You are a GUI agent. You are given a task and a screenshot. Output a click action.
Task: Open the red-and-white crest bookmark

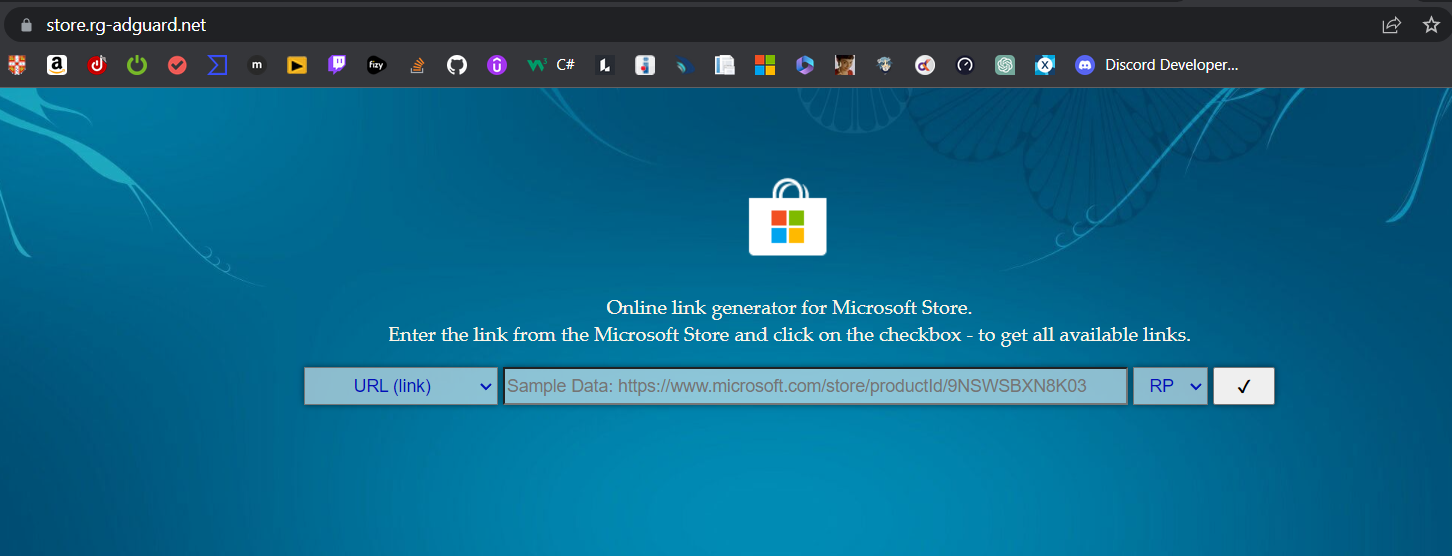tap(17, 65)
